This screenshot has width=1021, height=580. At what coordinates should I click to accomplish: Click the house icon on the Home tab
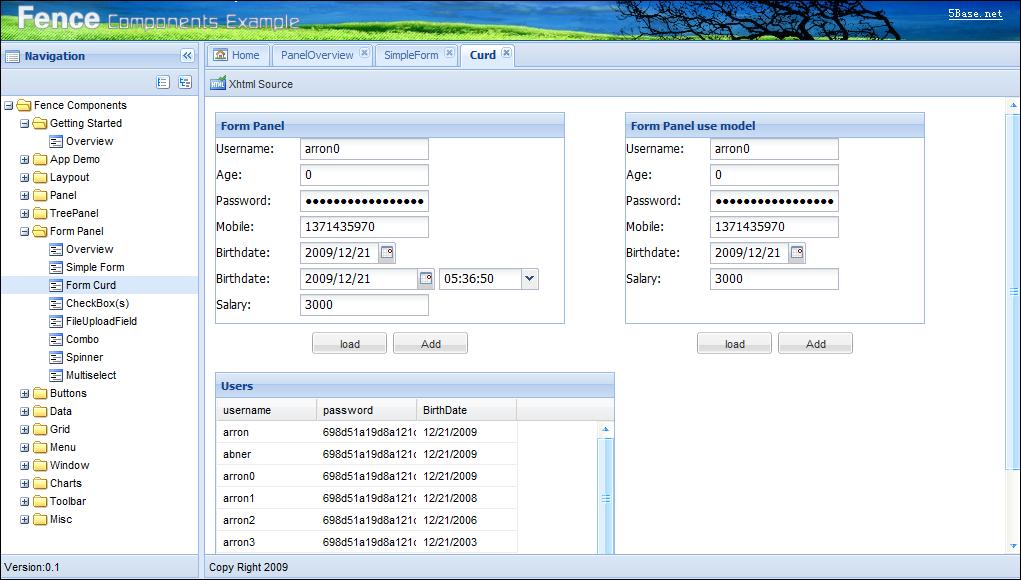[220, 56]
